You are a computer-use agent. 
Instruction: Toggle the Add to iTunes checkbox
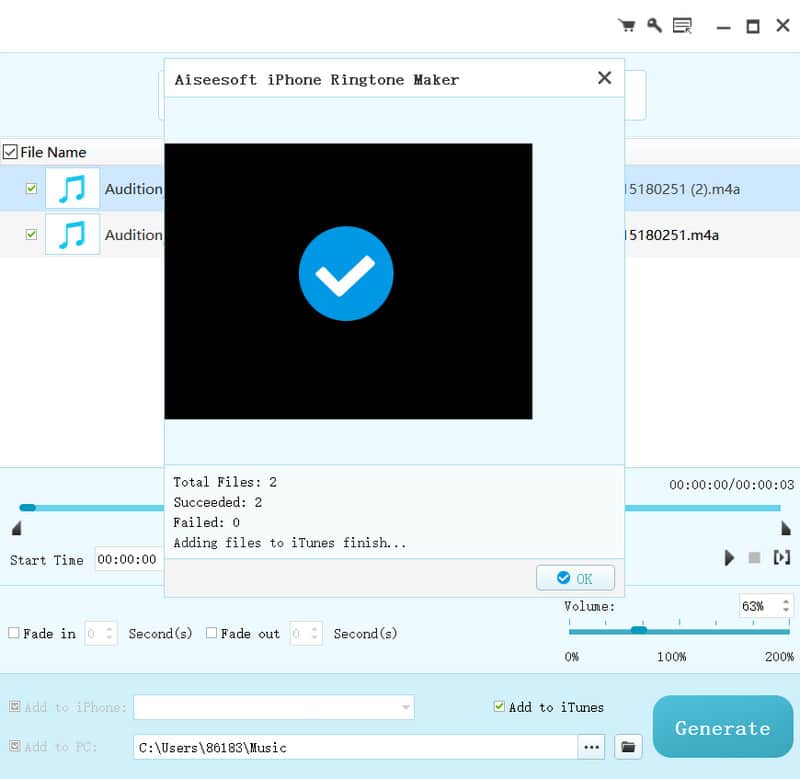click(x=499, y=707)
